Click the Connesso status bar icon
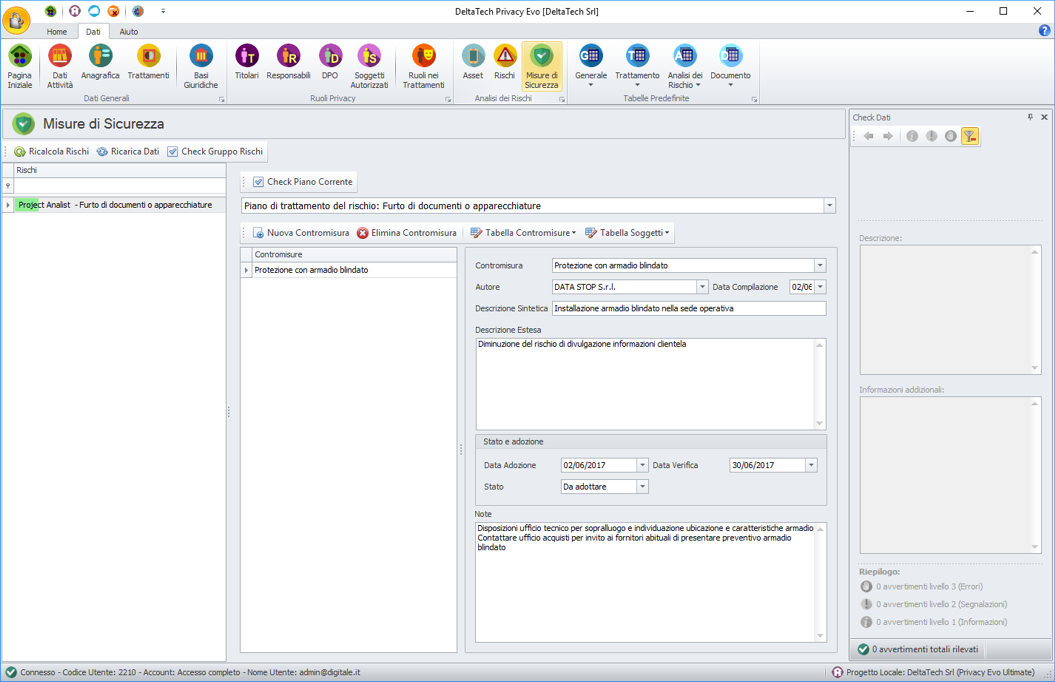The image size is (1055, 682). [10, 672]
